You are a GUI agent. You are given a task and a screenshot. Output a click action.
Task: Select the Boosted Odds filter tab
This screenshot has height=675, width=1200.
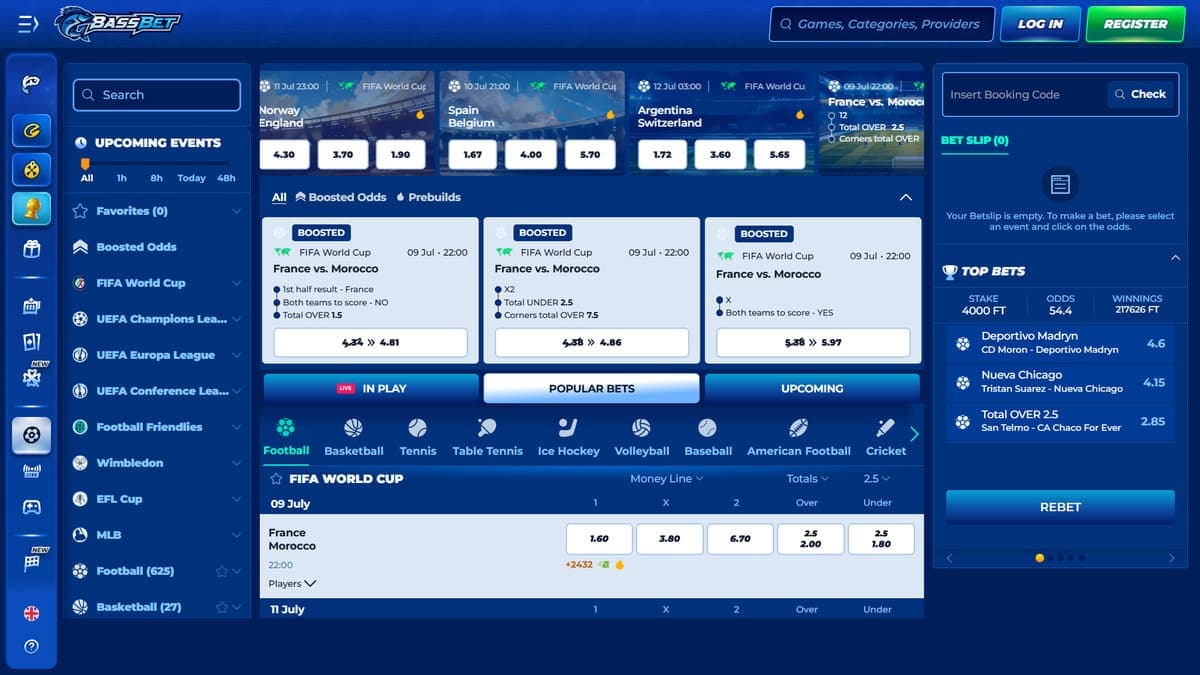341,197
